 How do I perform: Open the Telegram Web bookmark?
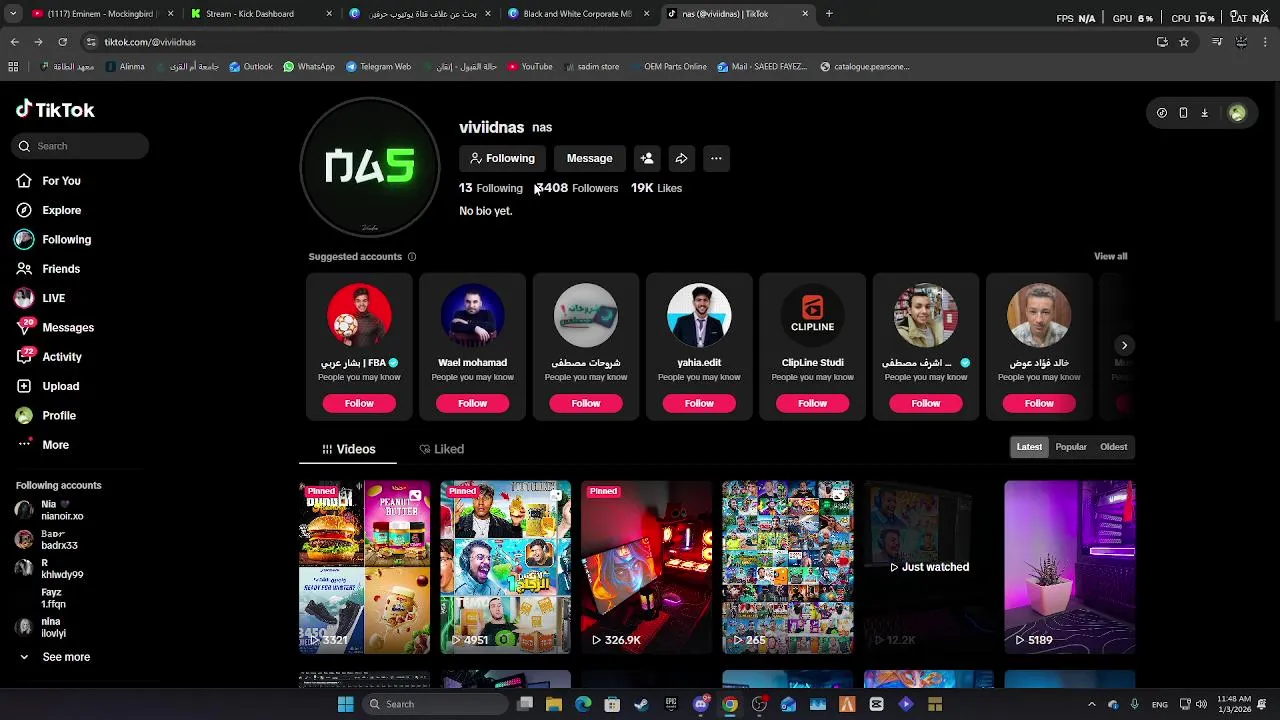tap(378, 67)
